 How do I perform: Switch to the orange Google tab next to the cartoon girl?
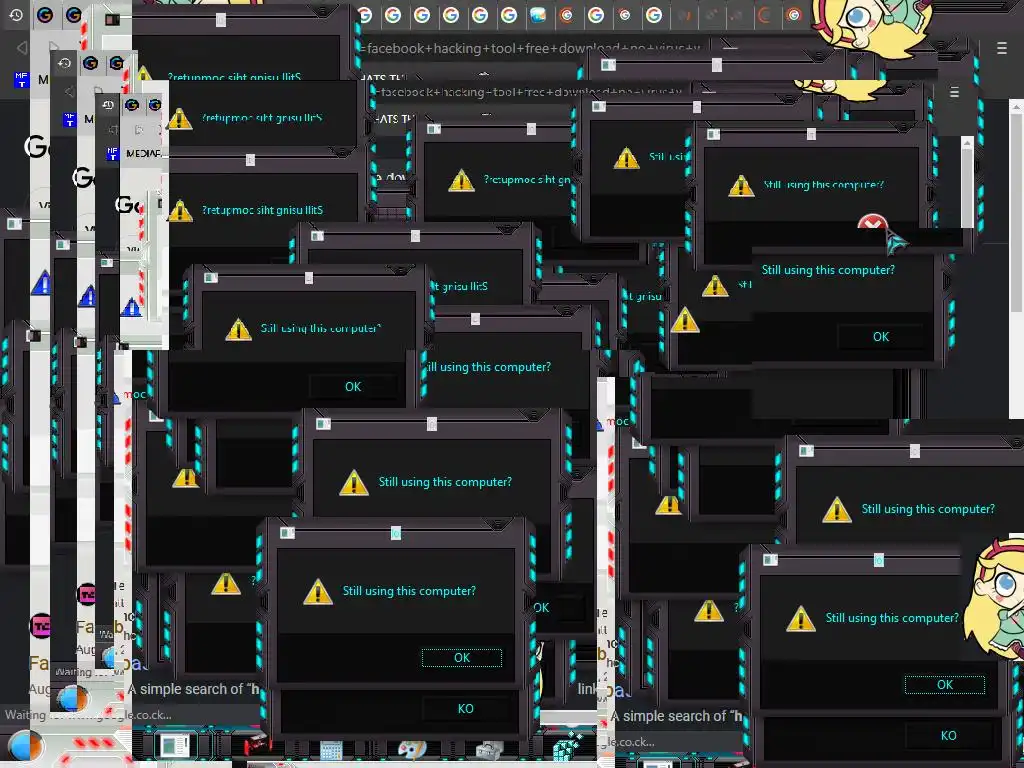coord(793,15)
